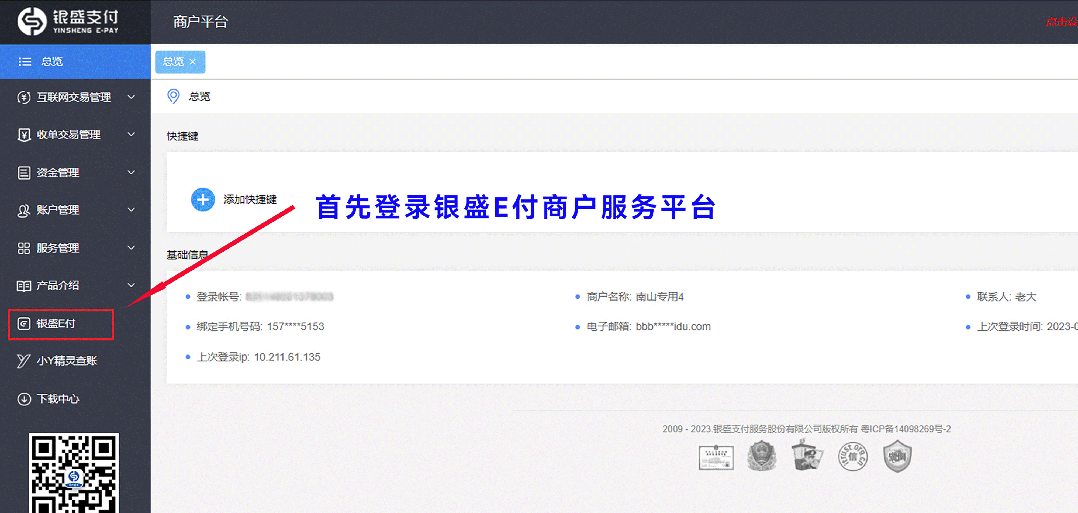Screen dimensions: 1078x513
Task: Click the 添加快捷键 link
Action: pyautogui.click(x=250, y=200)
